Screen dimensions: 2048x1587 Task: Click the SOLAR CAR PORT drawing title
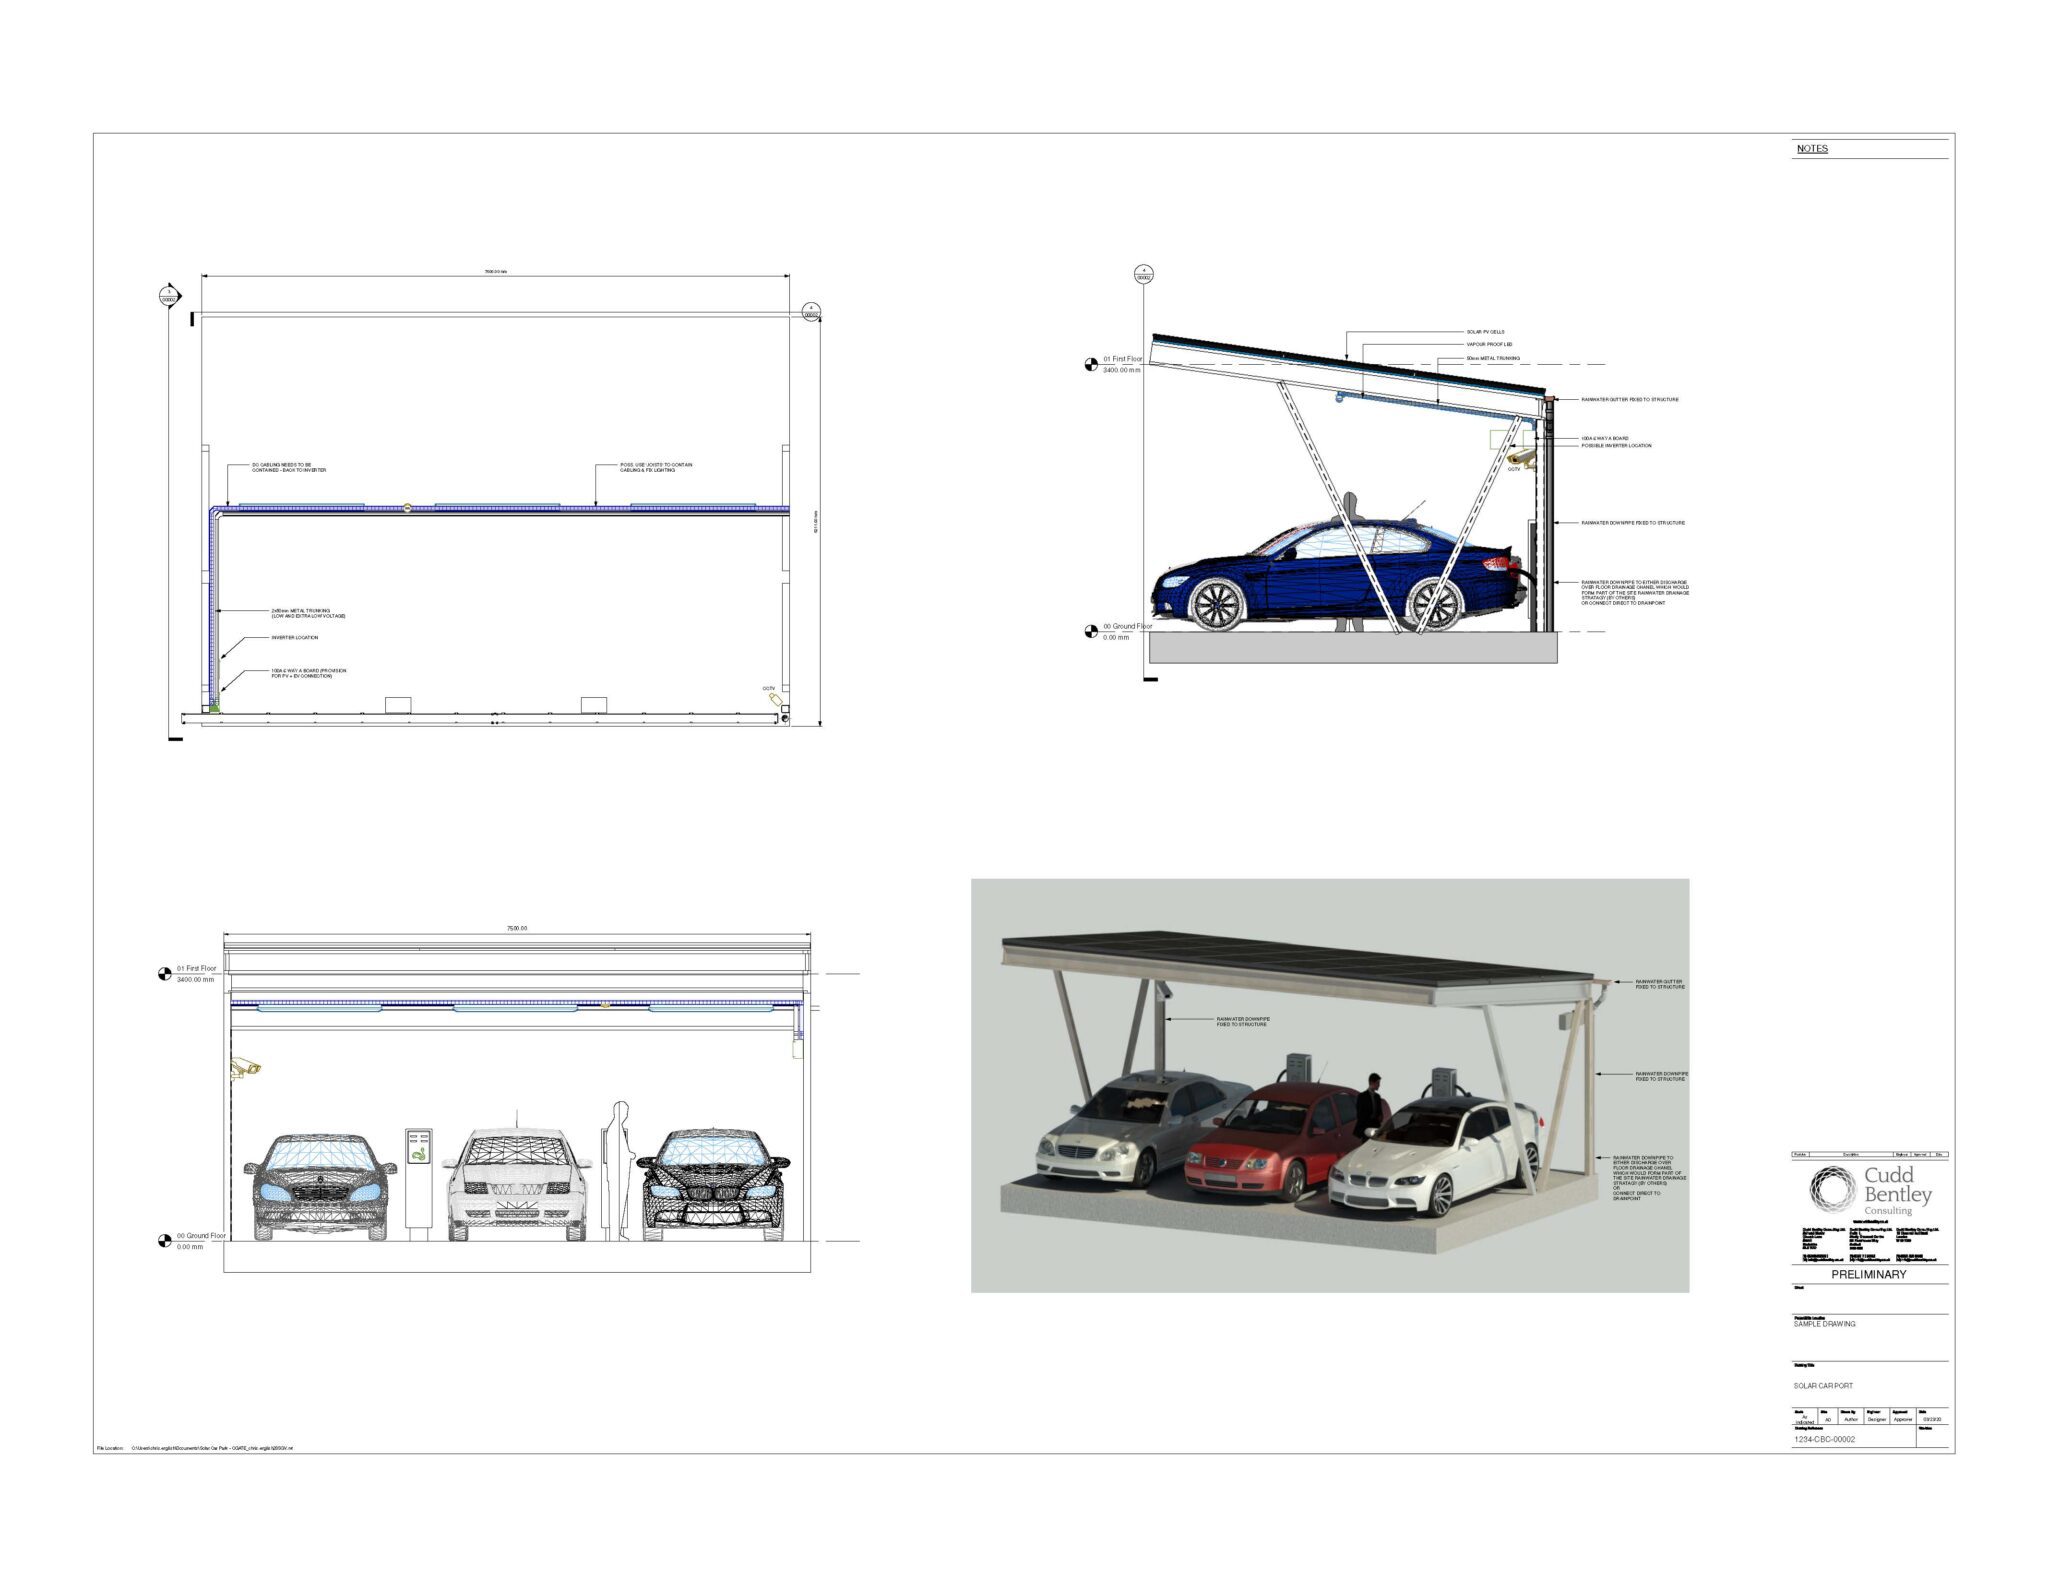click(x=1823, y=1385)
